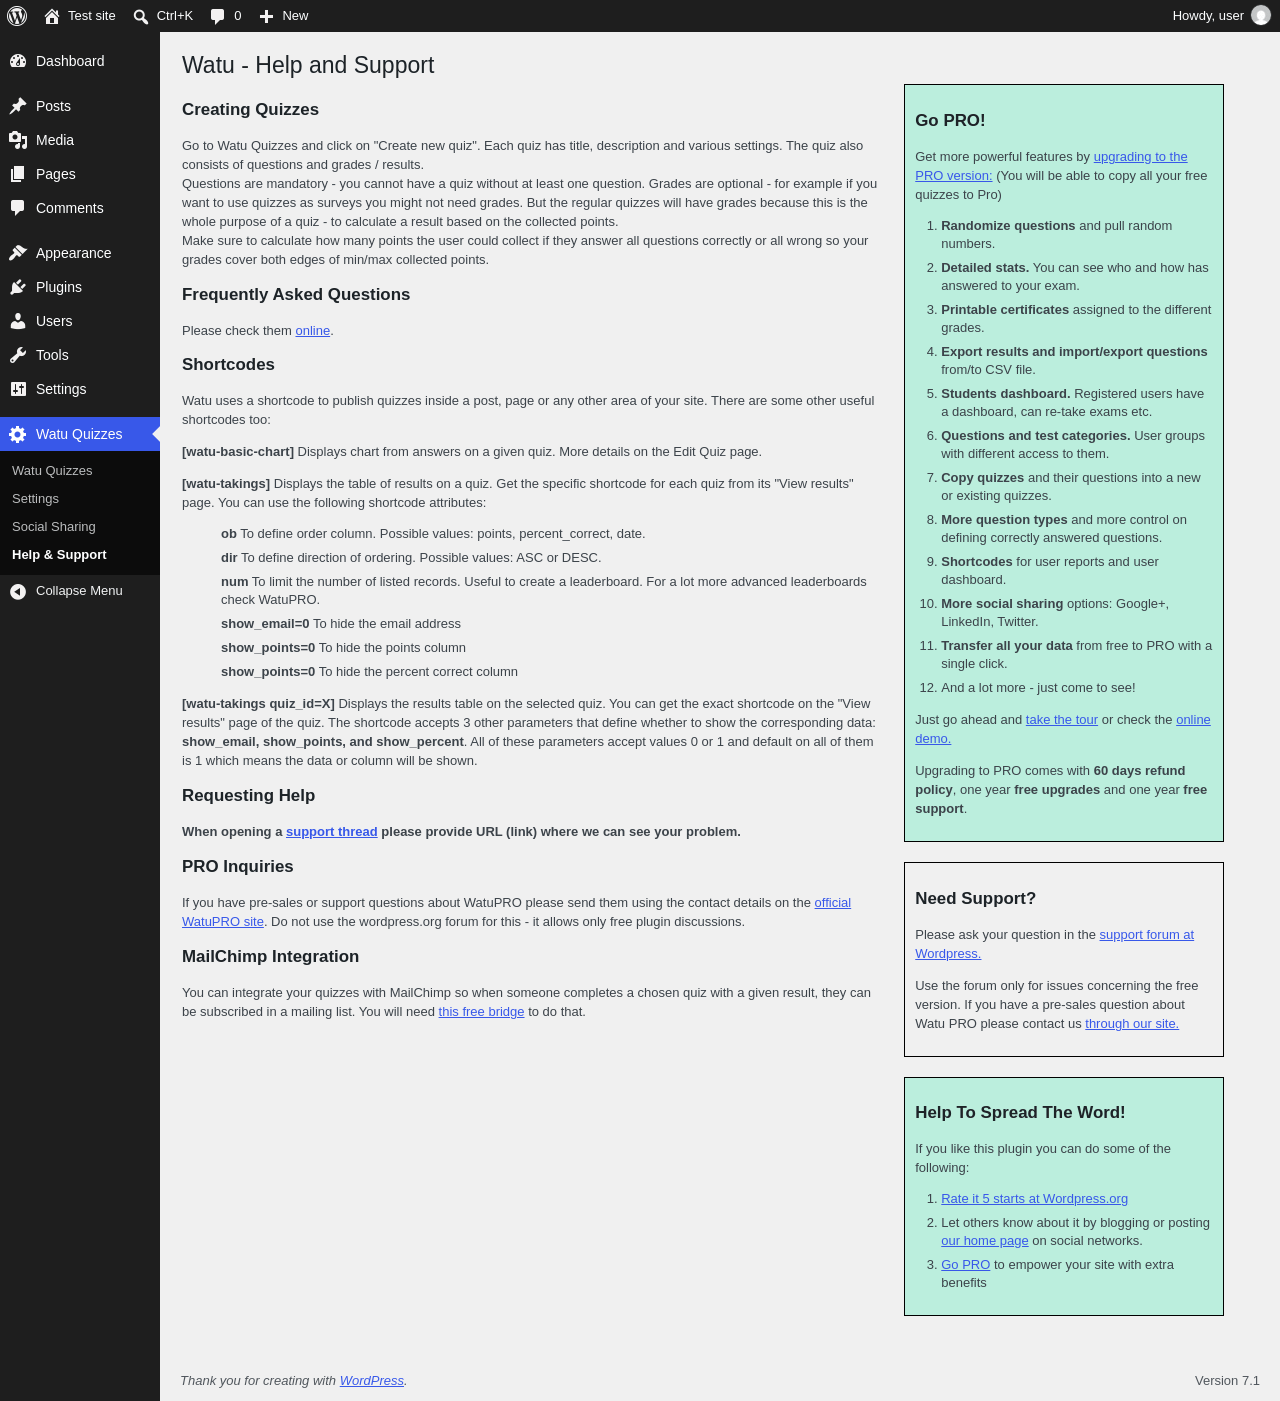Click the Media icon in sidebar

click(x=18, y=140)
